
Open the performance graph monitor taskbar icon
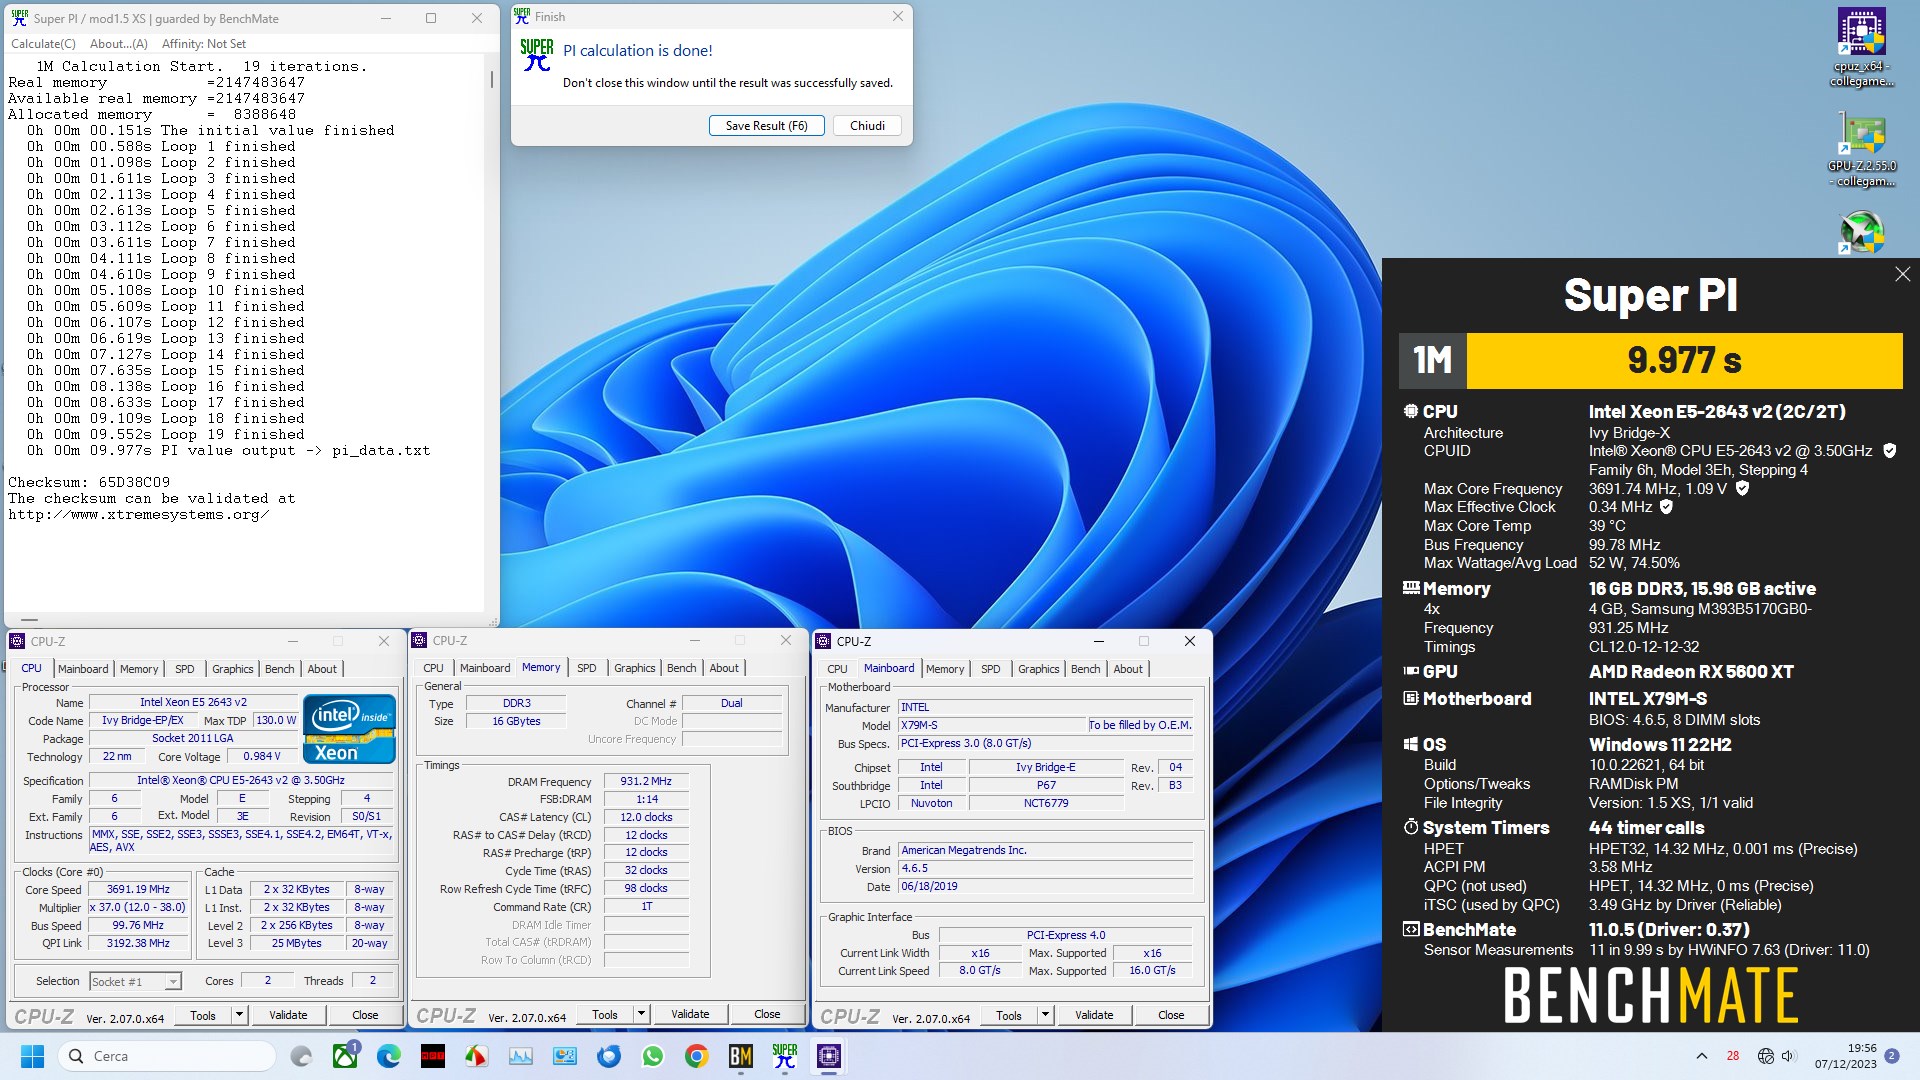click(521, 1056)
